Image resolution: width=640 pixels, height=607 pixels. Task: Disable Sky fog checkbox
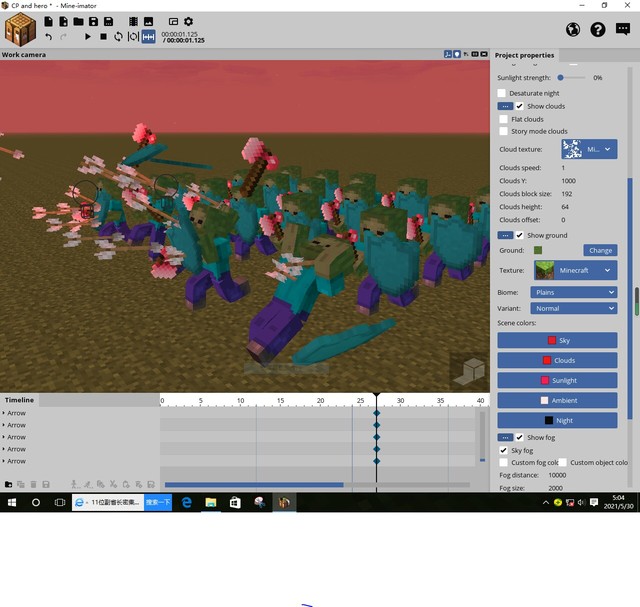click(x=504, y=450)
